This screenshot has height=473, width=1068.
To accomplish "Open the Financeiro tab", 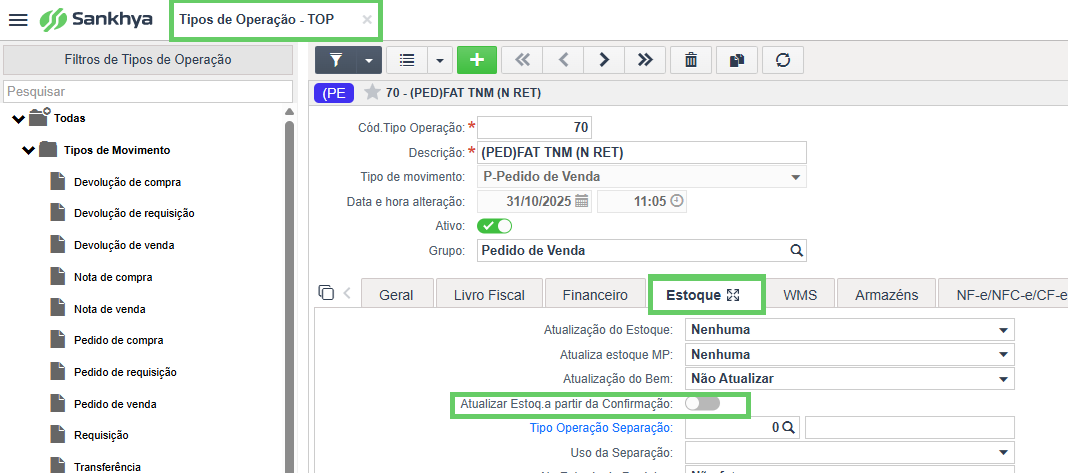I will 595,295.
